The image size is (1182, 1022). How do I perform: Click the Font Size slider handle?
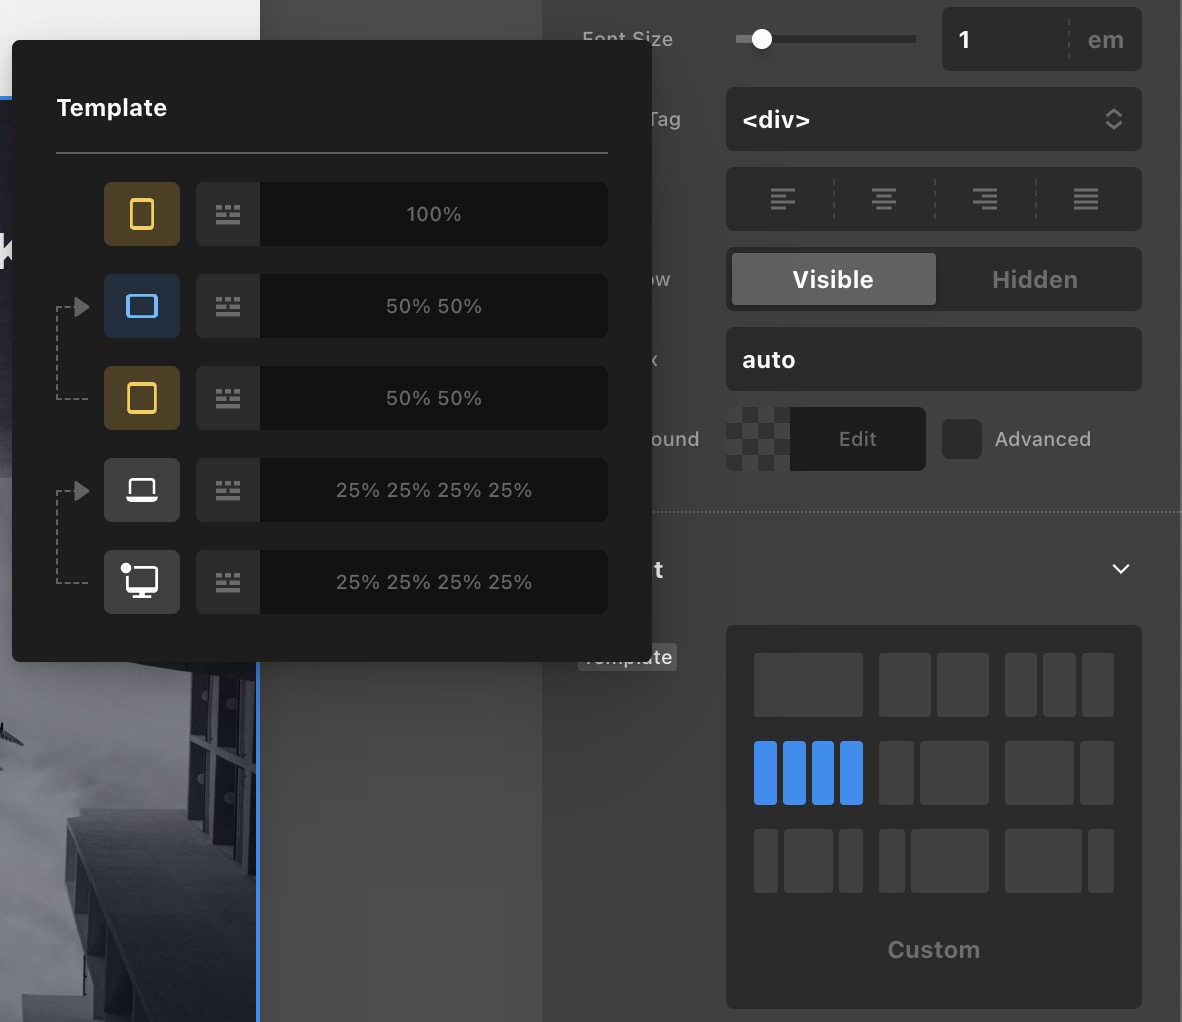coord(762,39)
